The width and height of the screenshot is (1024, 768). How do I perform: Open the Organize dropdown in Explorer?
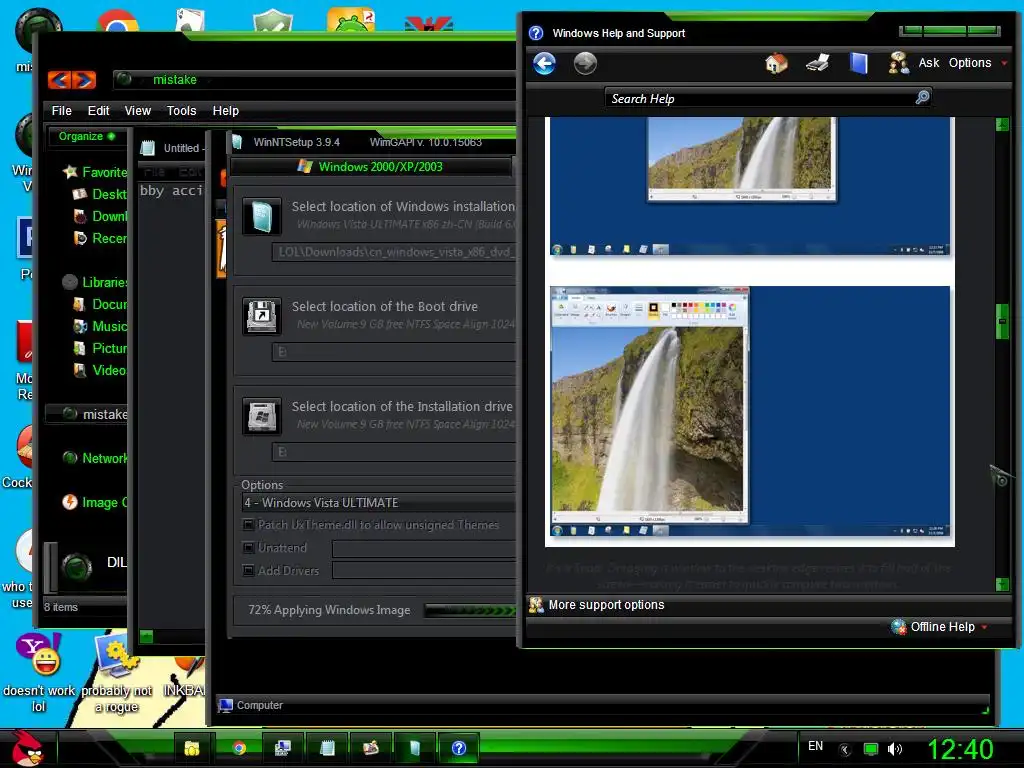[x=87, y=136]
